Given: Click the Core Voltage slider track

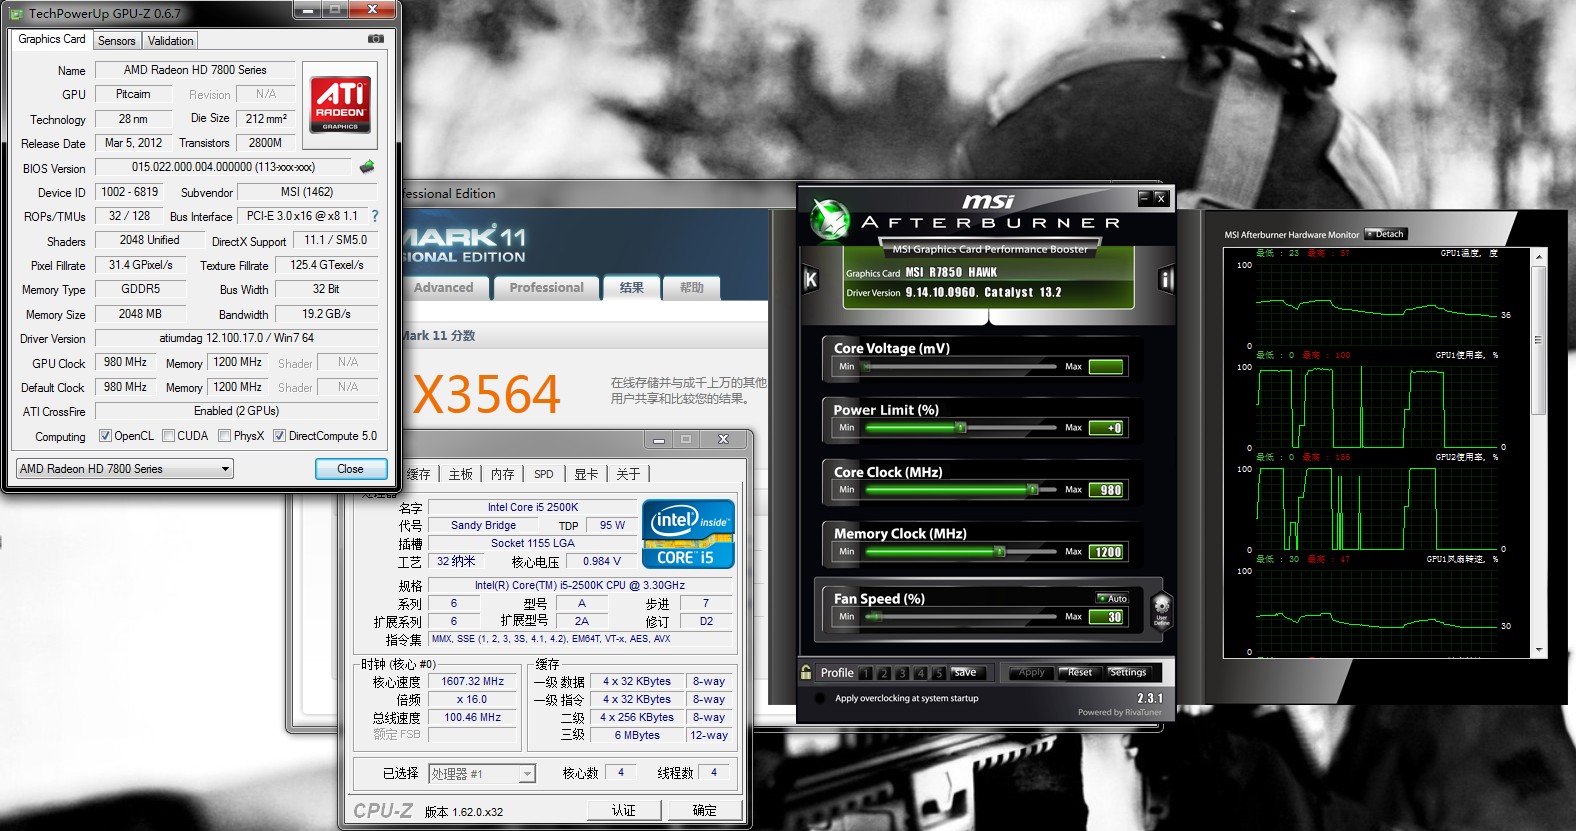Looking at the screenshot, I should click(960, 367).
